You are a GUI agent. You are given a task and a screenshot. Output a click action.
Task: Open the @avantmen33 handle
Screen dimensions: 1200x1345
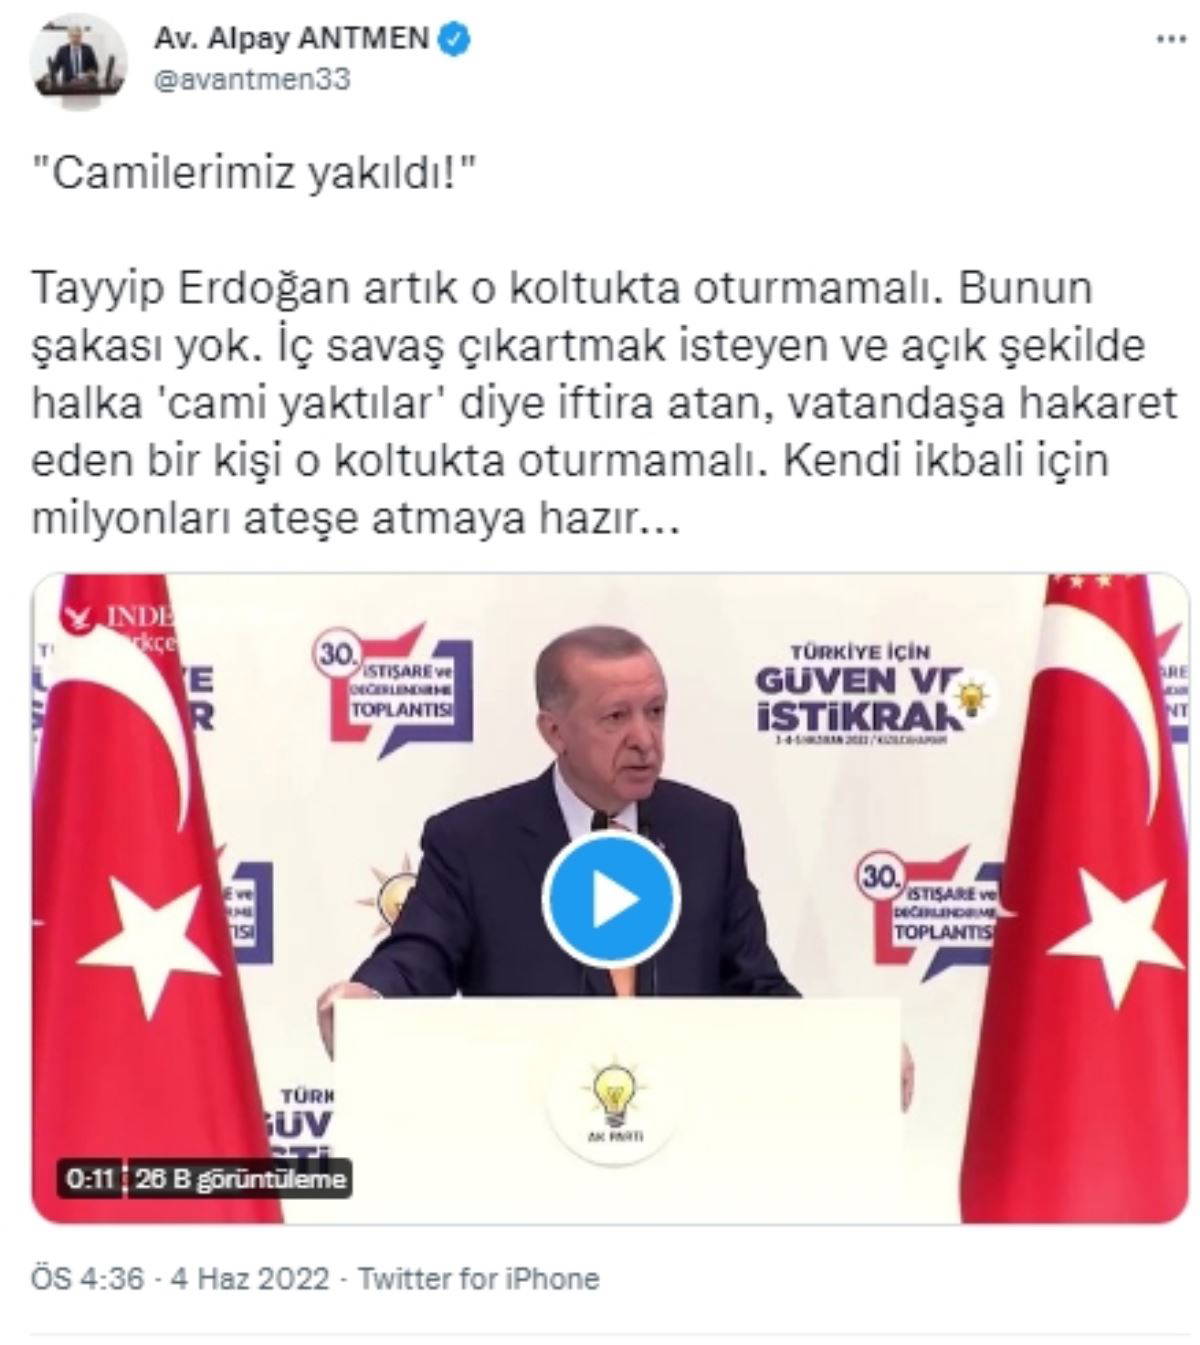point(252,80)
